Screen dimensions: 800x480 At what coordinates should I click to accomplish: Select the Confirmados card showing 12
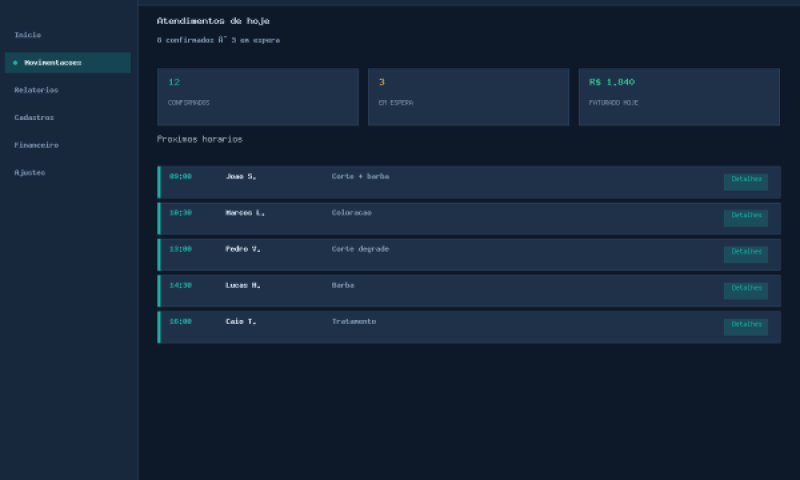coord(258,97)
